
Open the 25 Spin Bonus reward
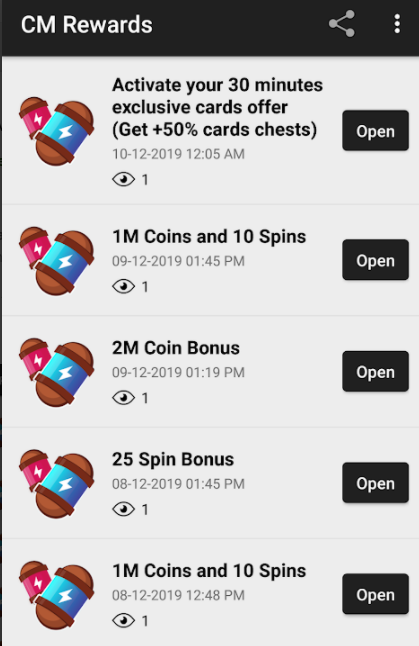pos(375,483)
